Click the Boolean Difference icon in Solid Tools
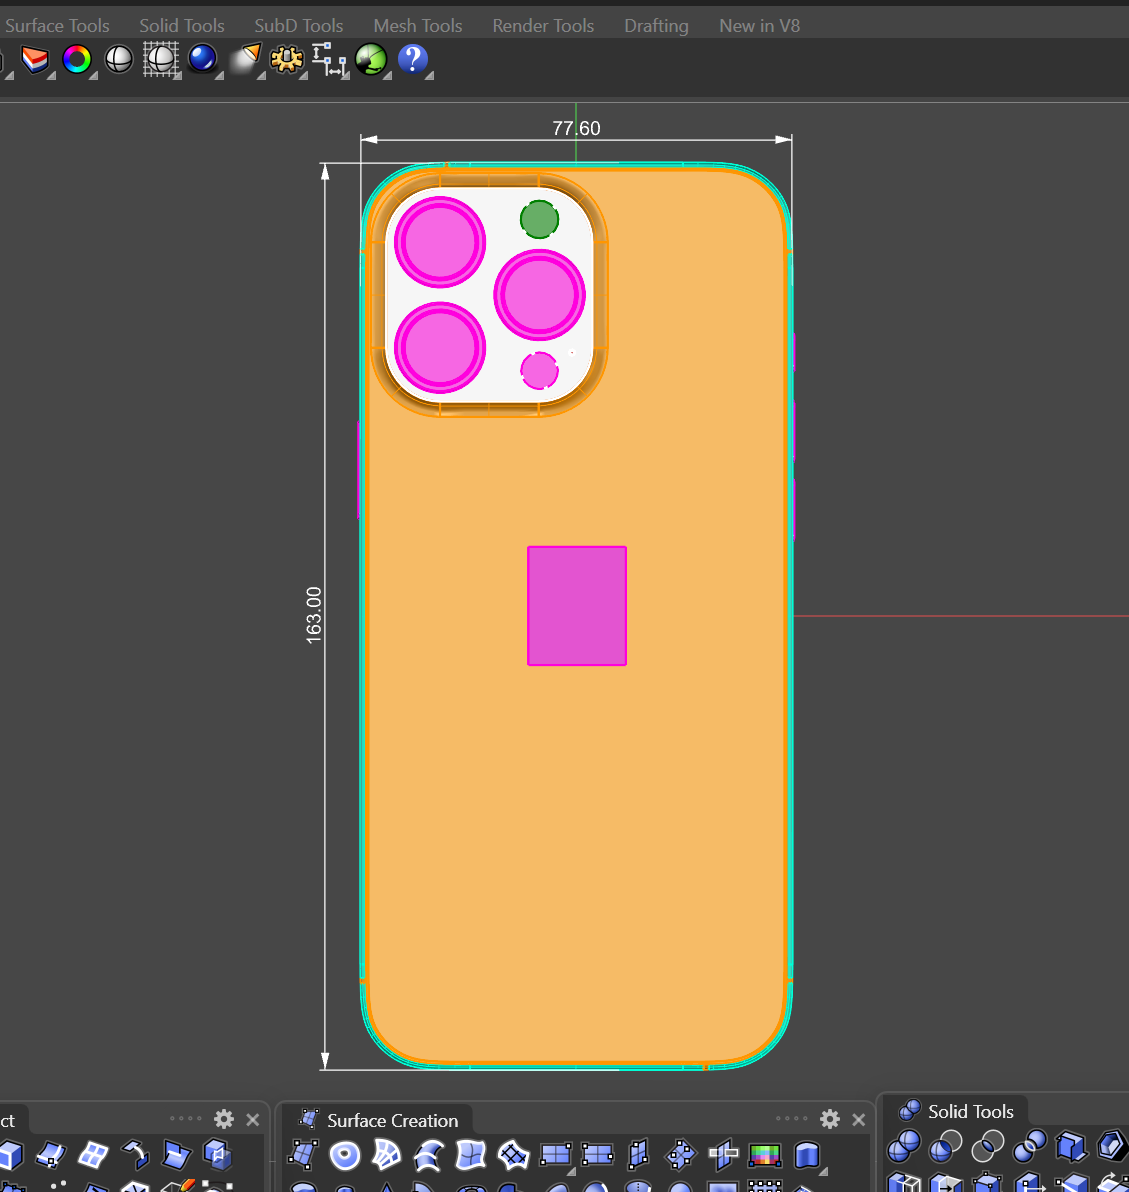 [946, 1146]
